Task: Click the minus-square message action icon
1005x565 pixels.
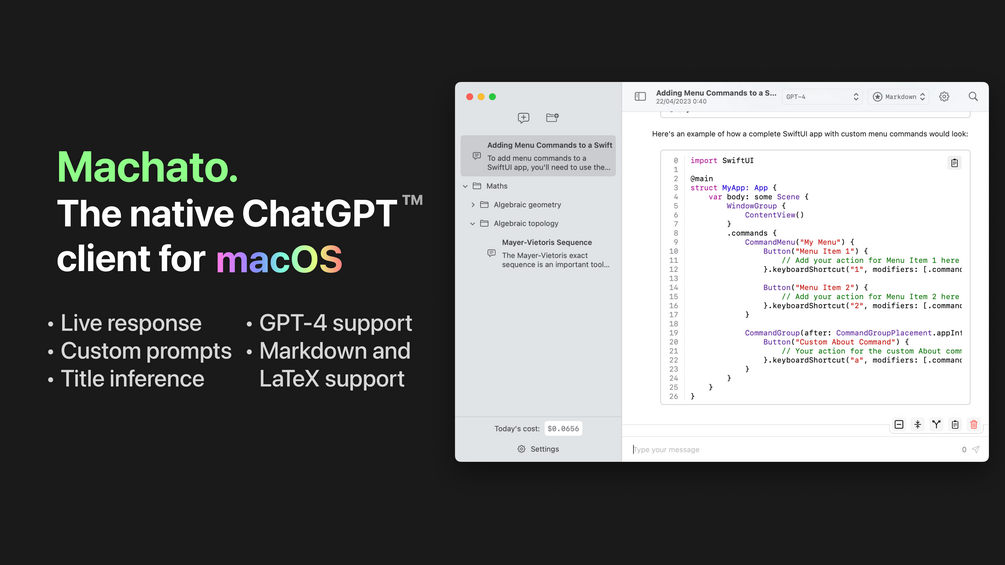Action: tap(899, 425)
